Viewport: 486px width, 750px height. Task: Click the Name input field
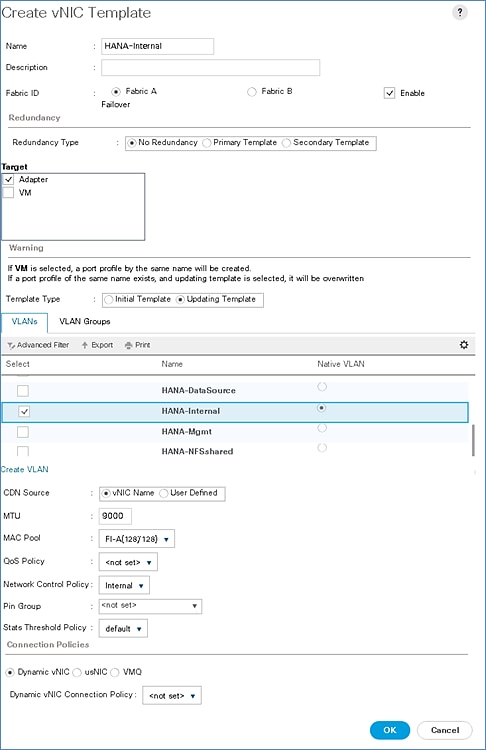coord(157,46)
